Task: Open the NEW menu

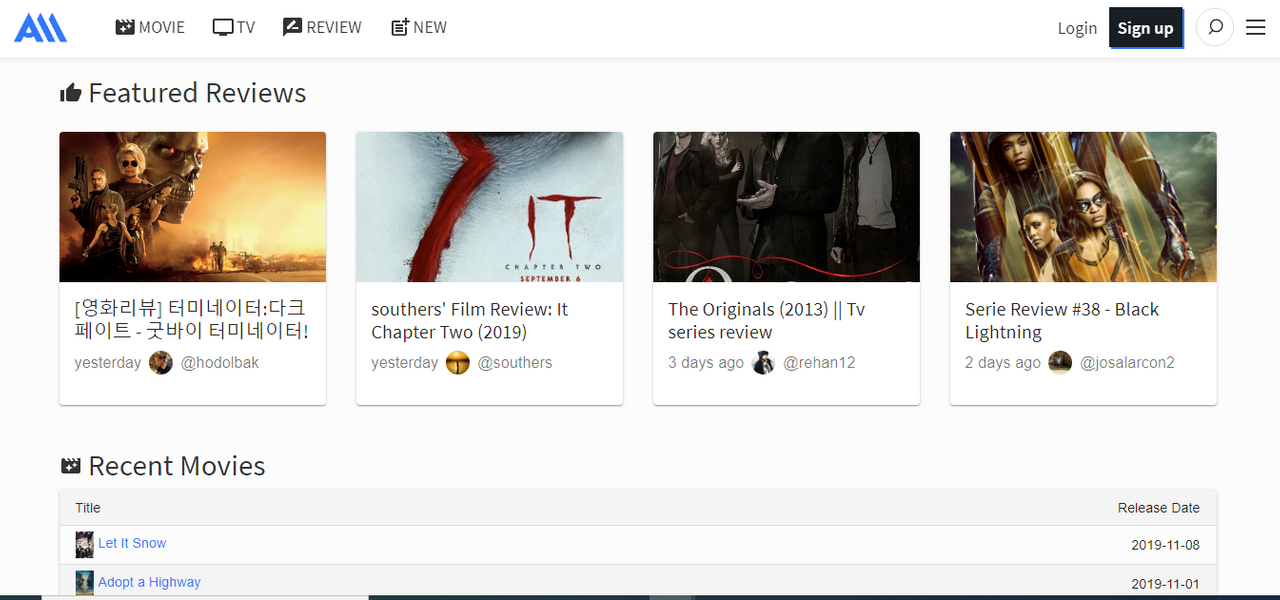Action: pos(419,27)
